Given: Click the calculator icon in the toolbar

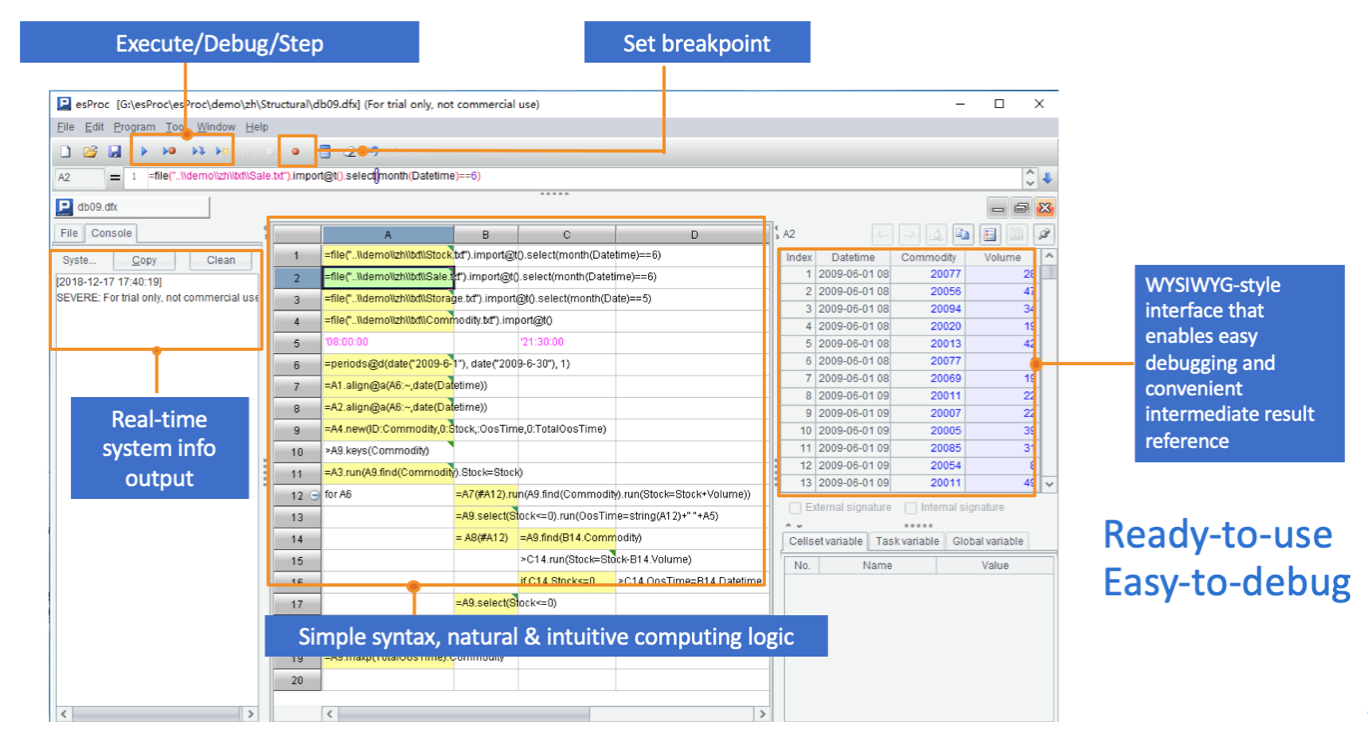Looking at the screenshot, I should (324, 151).
